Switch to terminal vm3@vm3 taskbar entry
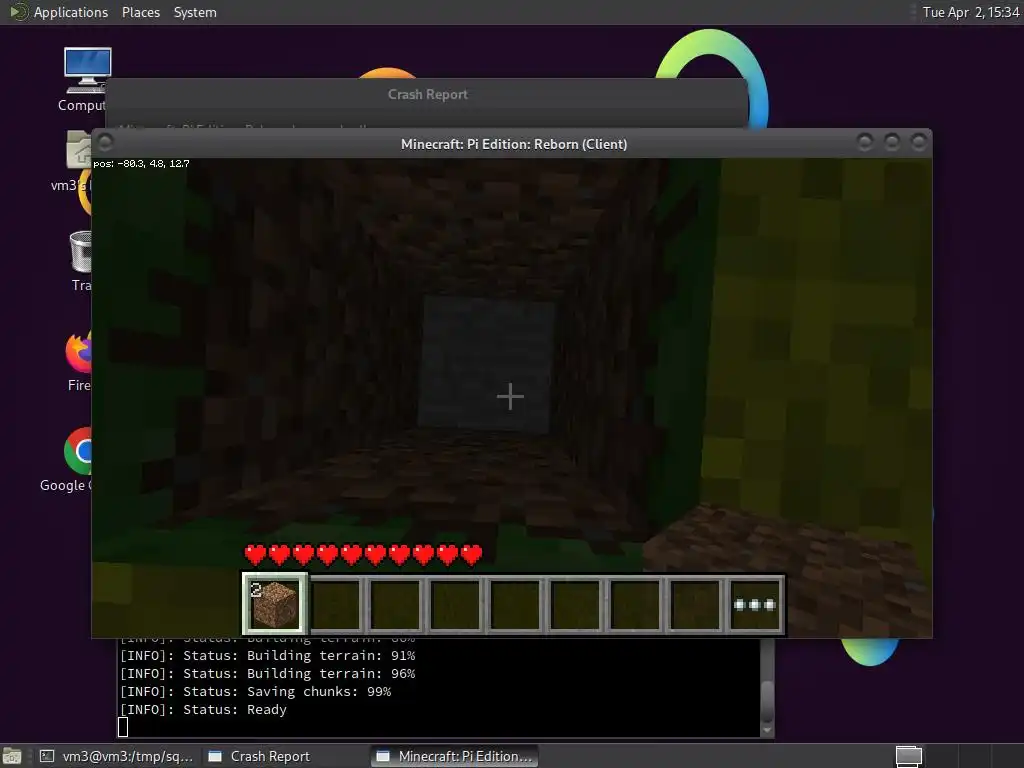 click(x=118, y=756)
